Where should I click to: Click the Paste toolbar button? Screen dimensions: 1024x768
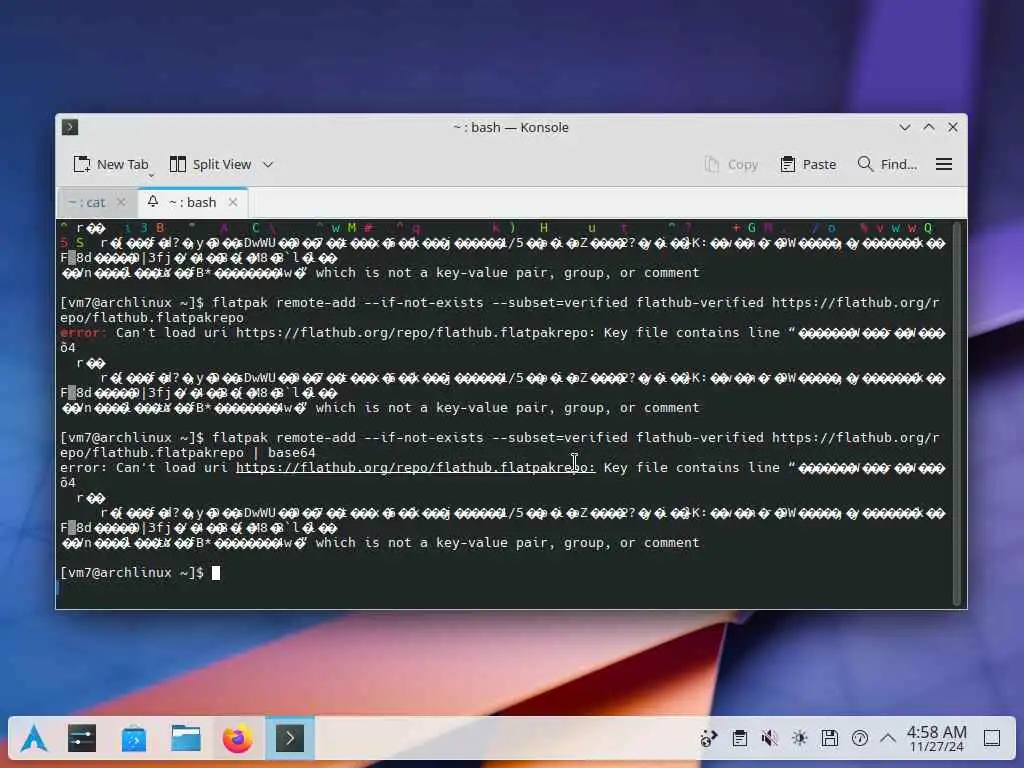coord(808,165)
